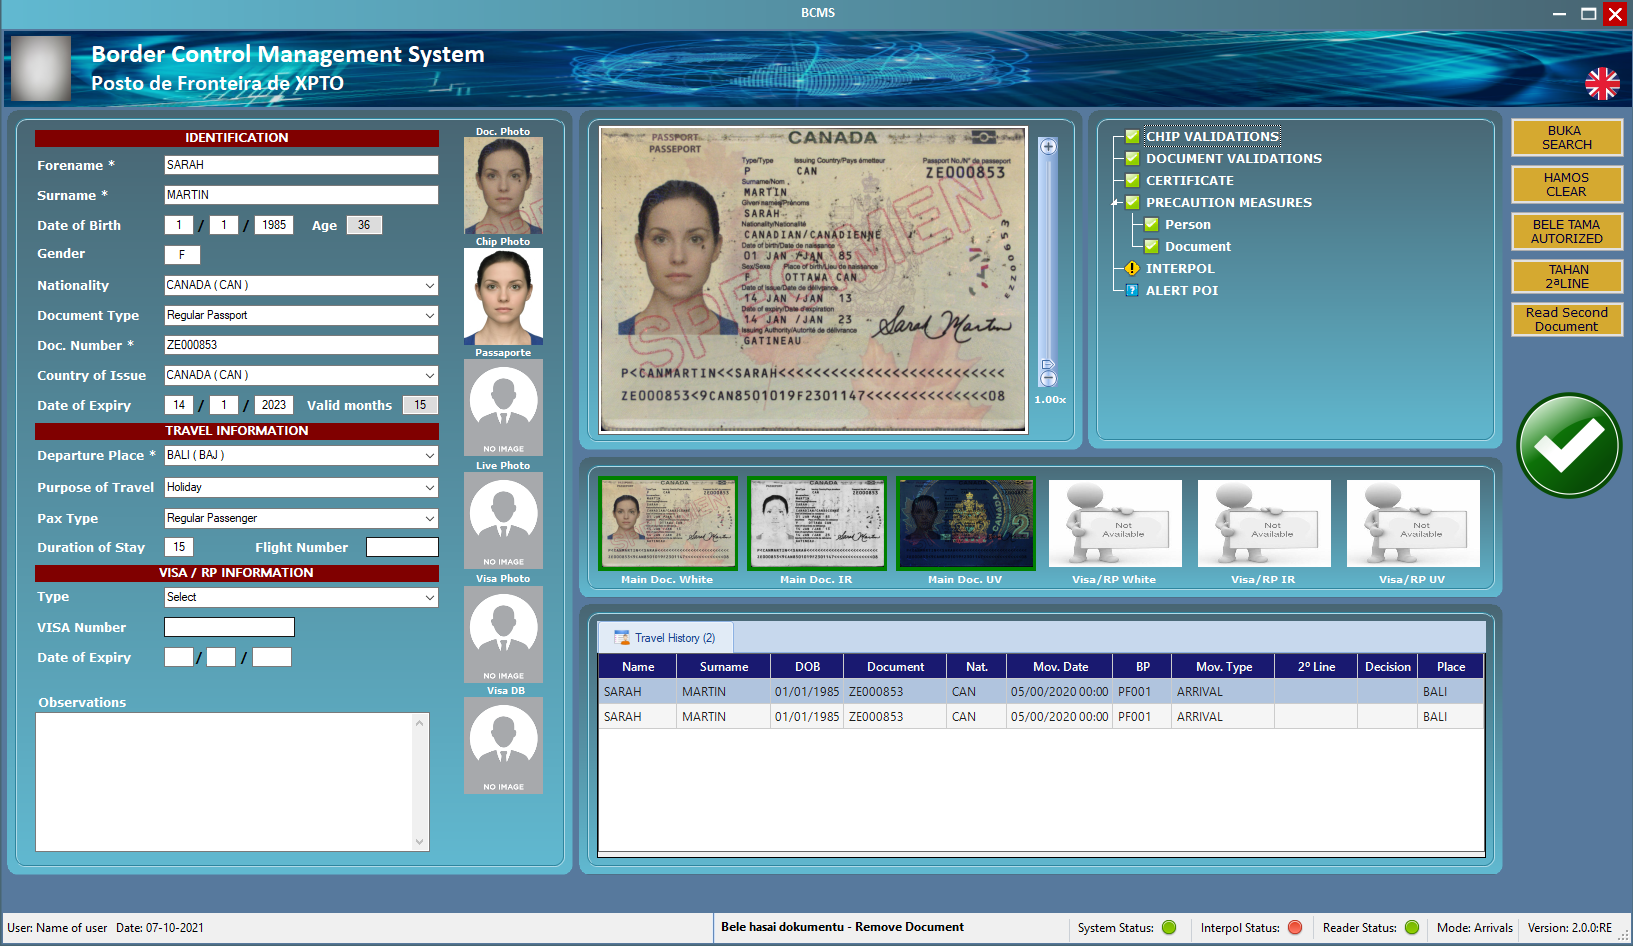Click the Interpol Status red indicator
Viewport: 1633px width, 946px height.
pos(1295,927)
